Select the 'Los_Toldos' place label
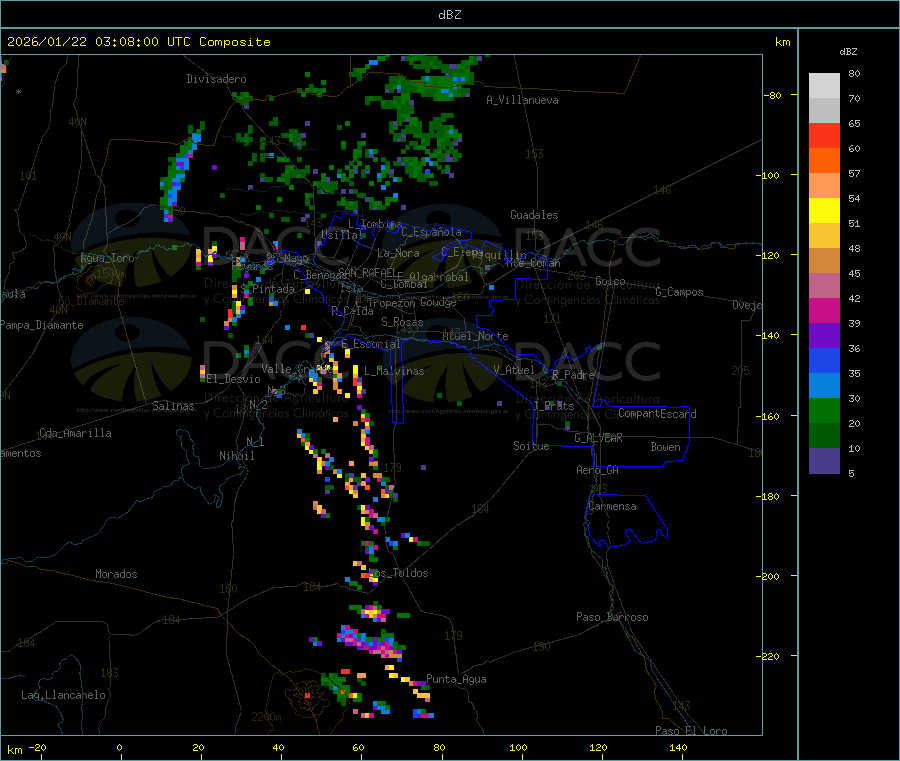This screenshot has height=761, width=900. (399, 573)
